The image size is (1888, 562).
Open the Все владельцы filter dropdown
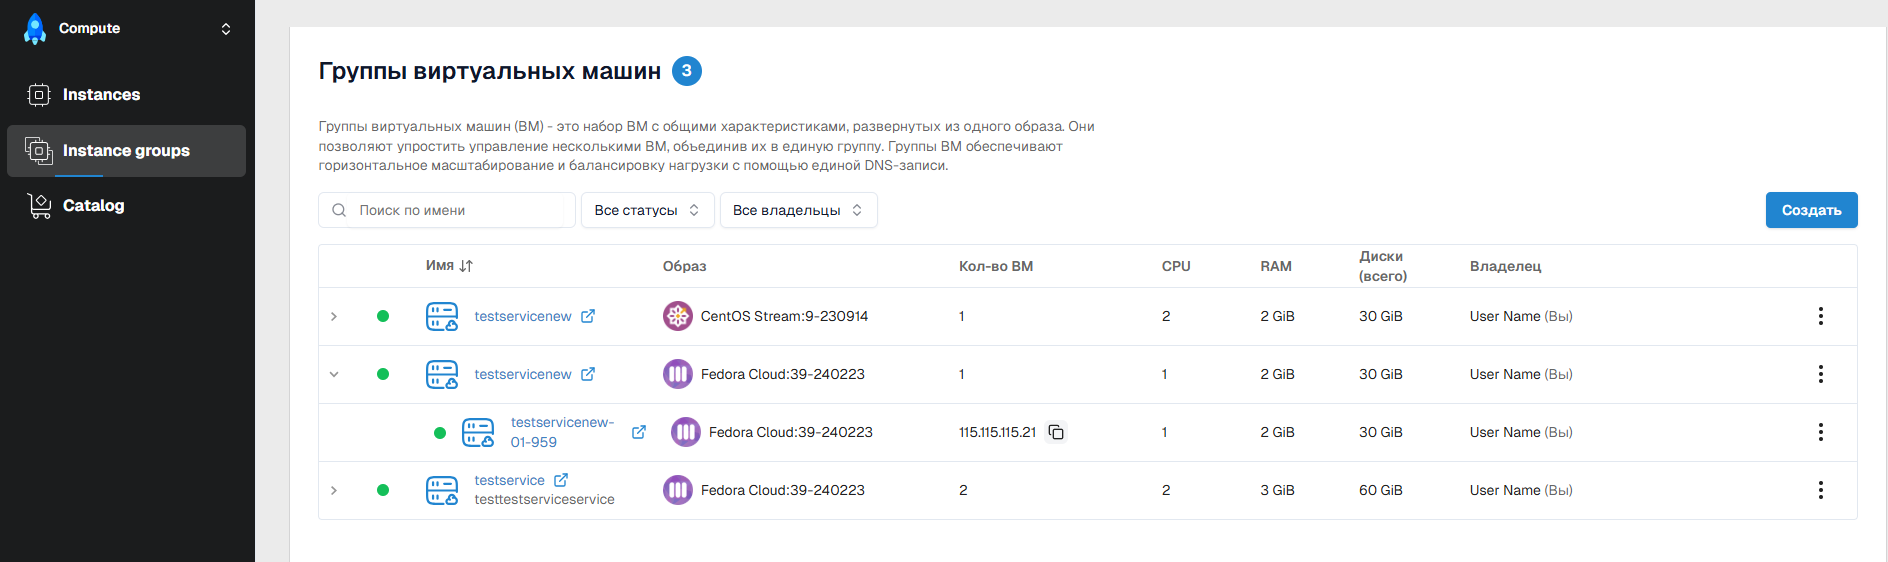coord(798,210)
